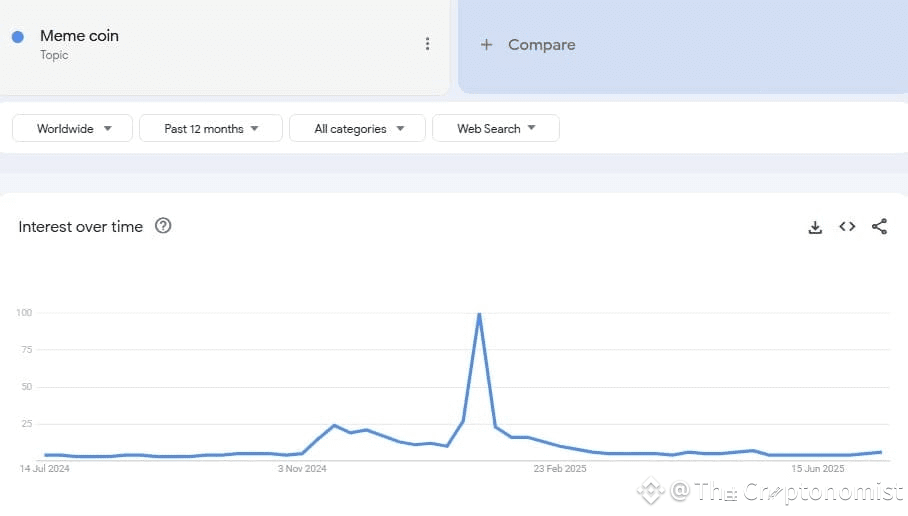This screenshot has height=516, width=908.
Task: Click the 23 Feb 2025 axis label
Action: (560, 469)
